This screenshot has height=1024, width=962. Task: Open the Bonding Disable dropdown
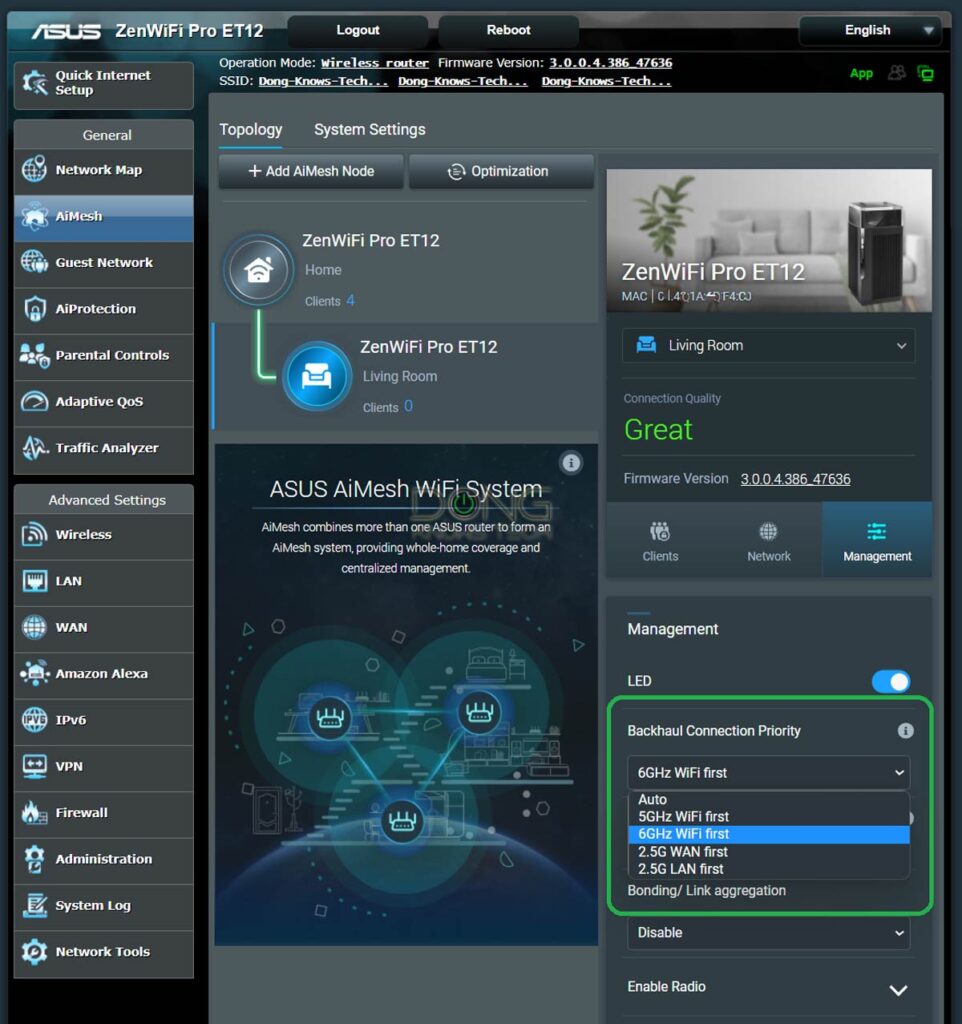[768, 933]
